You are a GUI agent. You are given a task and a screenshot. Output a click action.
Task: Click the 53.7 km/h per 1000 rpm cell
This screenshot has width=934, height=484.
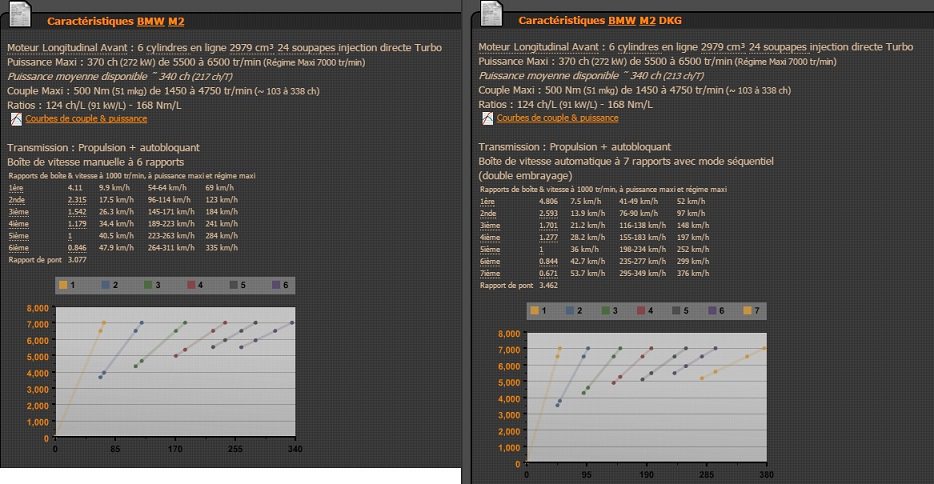click(588, 274)
